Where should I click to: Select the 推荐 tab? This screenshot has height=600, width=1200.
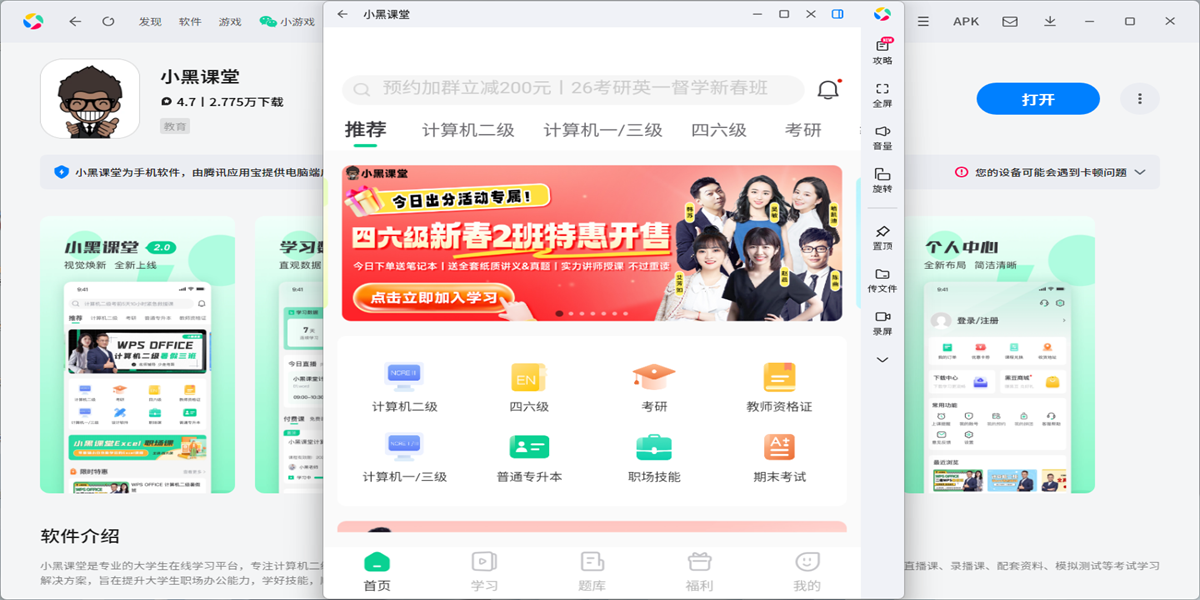(x=365, y=130)
